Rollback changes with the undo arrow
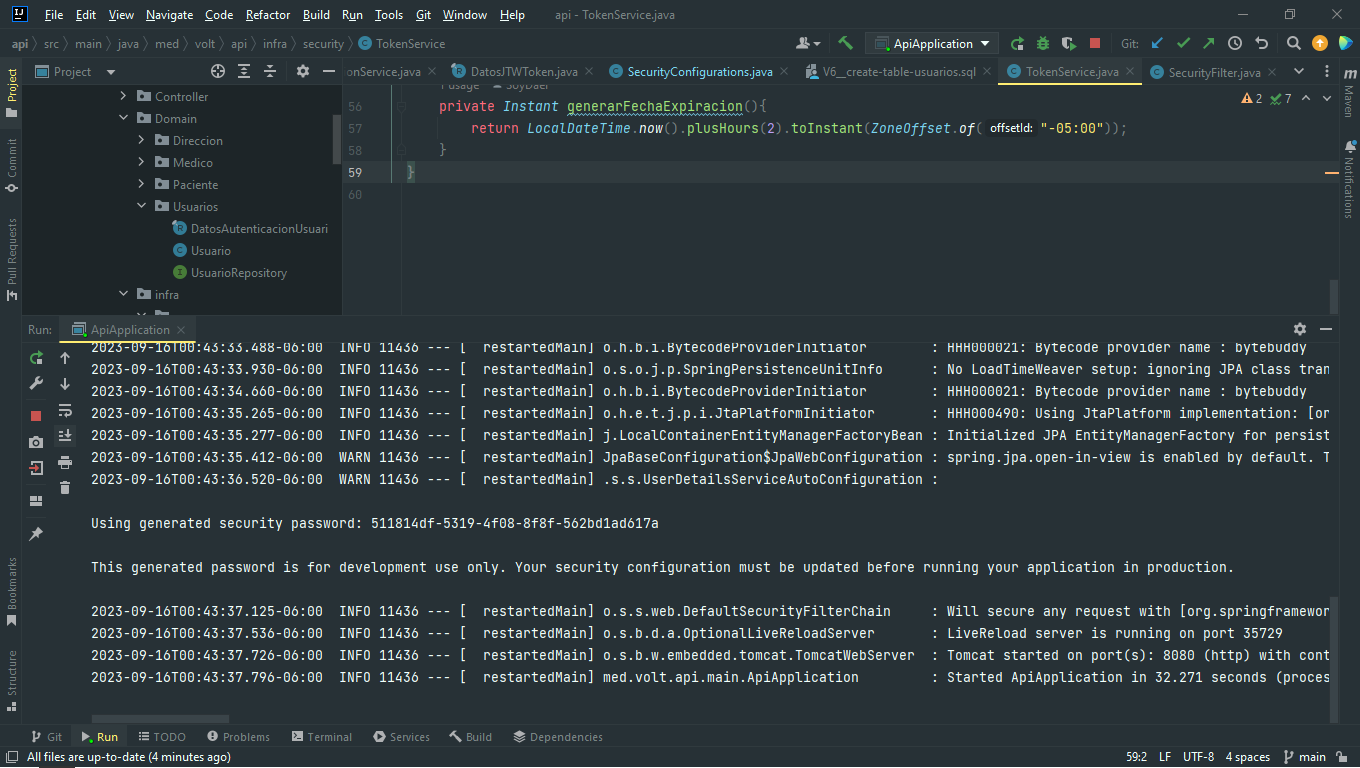This screenshot has height=768, width=1360. pos(1261,43)
